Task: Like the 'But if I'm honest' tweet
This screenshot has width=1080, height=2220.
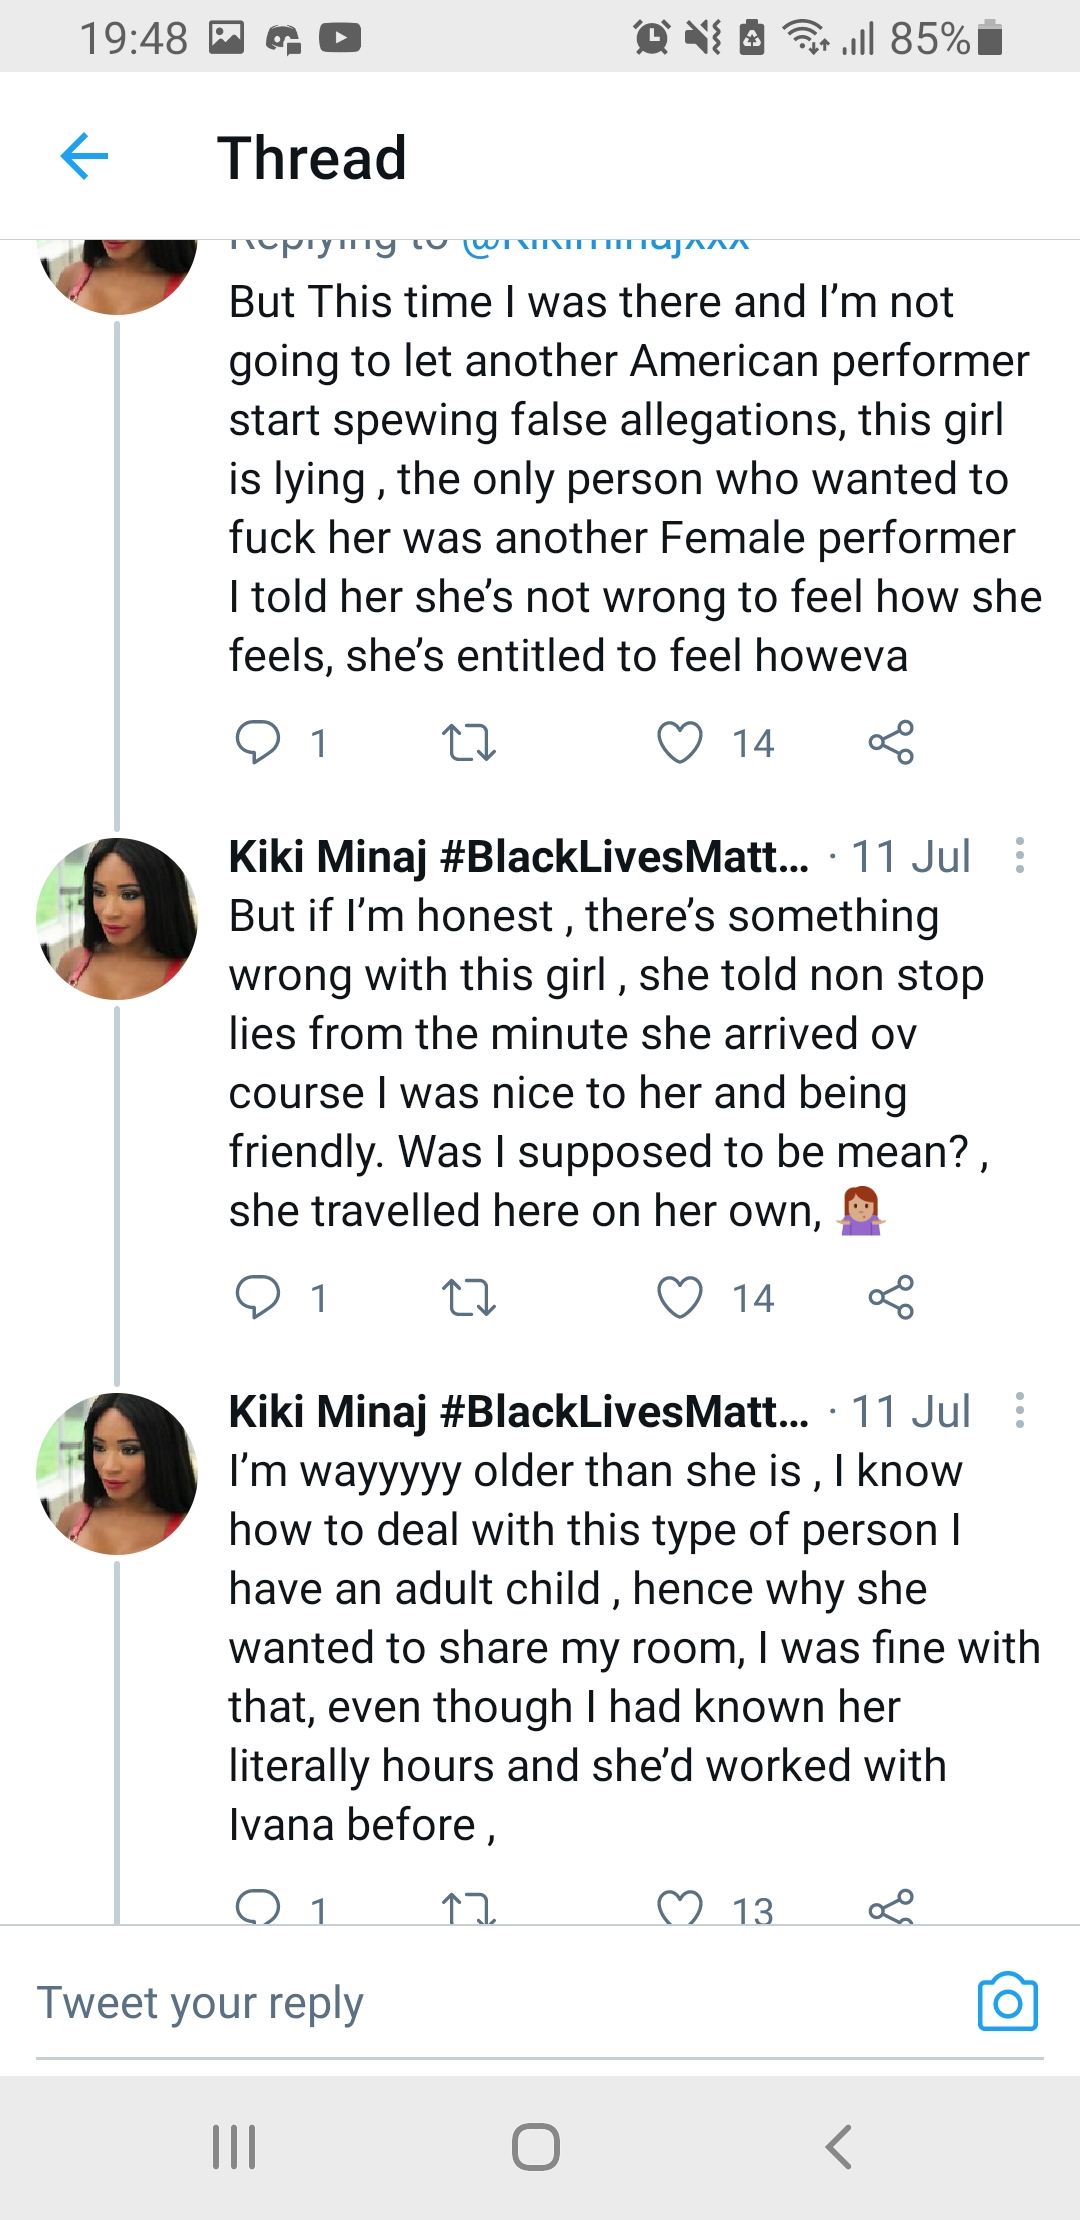Action: 680,1298
